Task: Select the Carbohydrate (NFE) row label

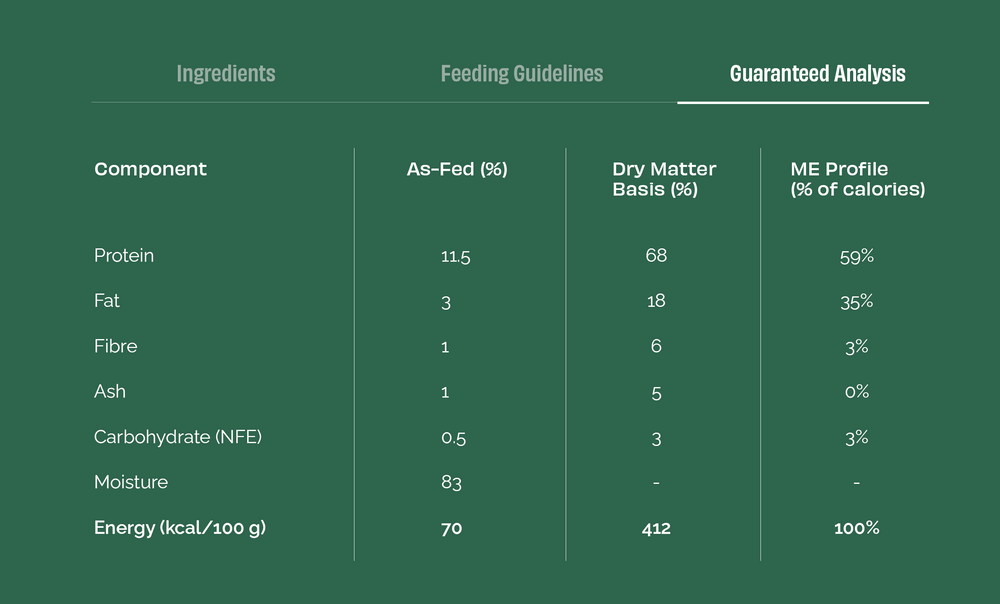Action: pyautogui.click(x=178, y=437)
